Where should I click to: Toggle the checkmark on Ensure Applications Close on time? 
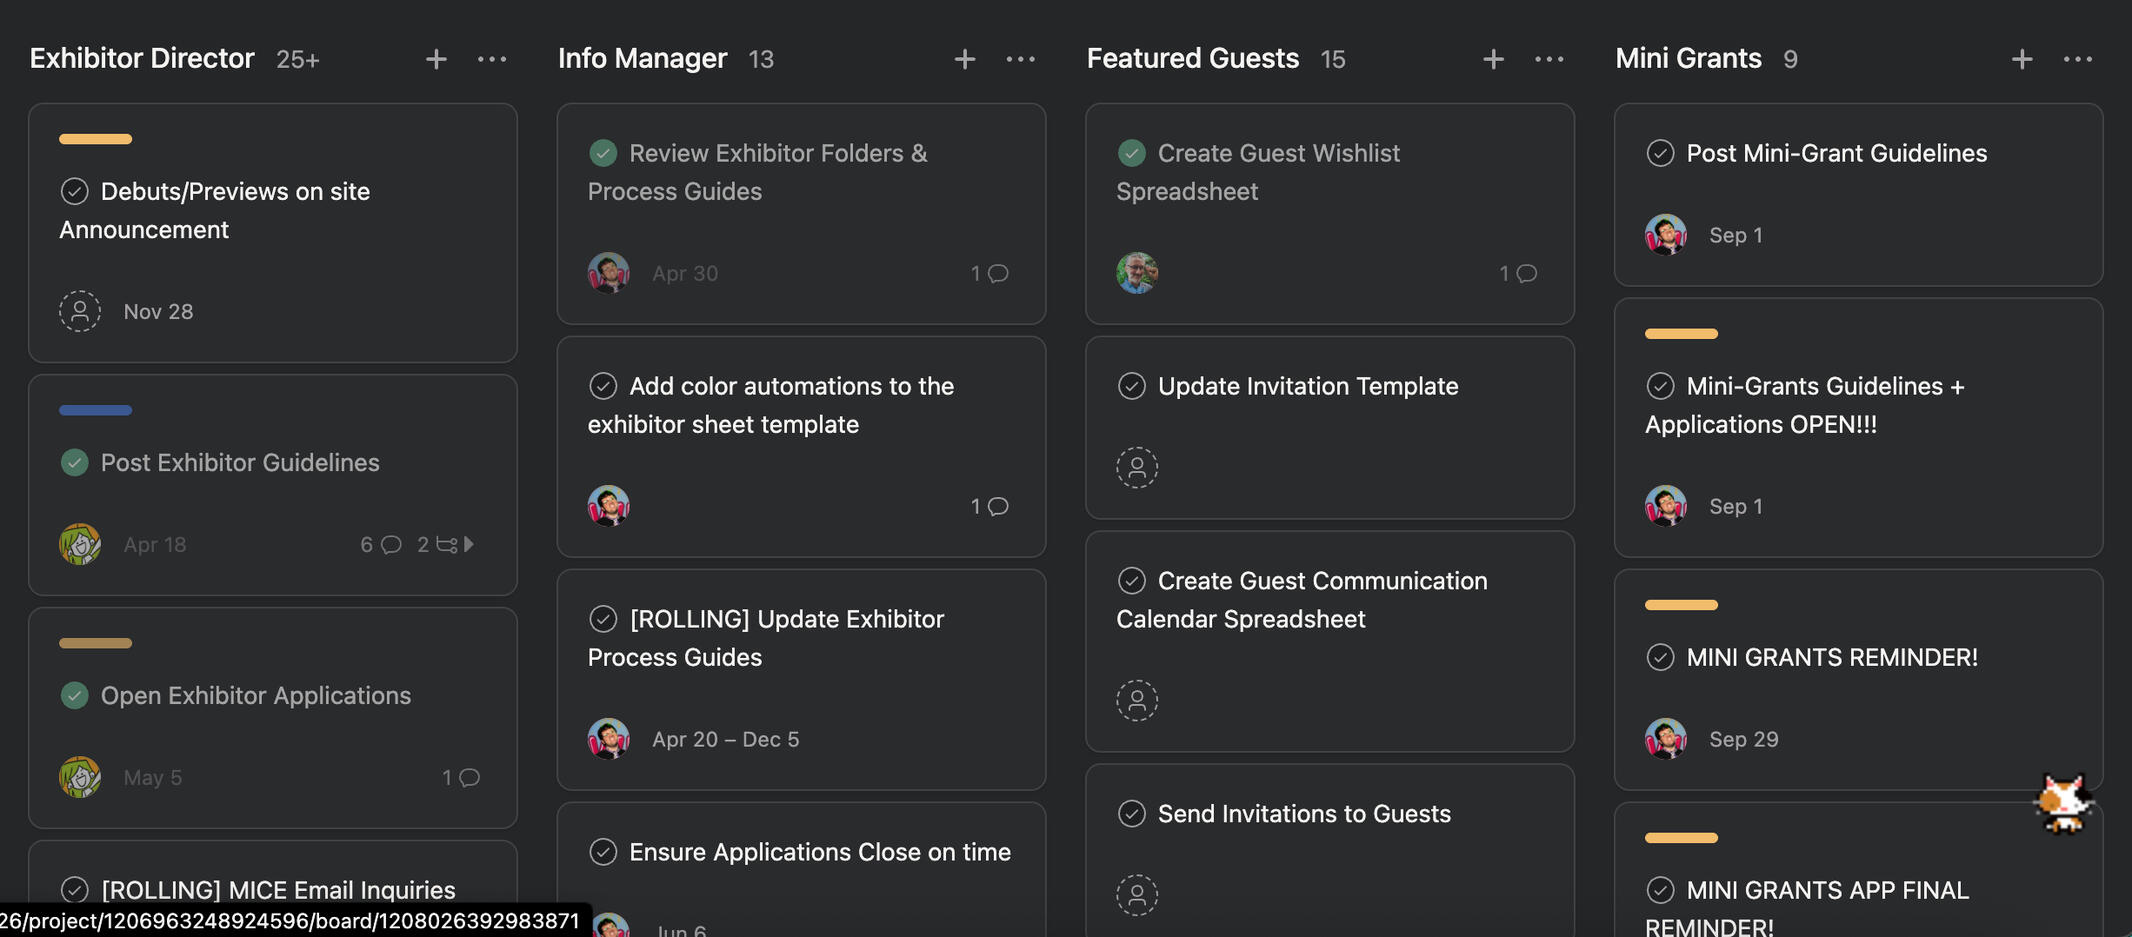coord(603,852)
